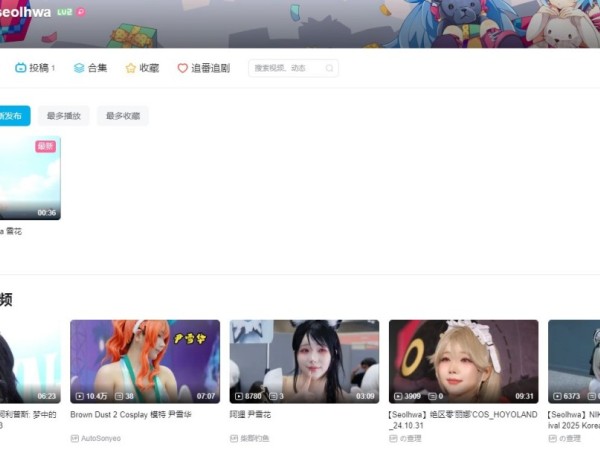Click the 07:07 duration label
Image resolution: width=600 pixels, height=450 pixels.
click(x=206, y=396)
